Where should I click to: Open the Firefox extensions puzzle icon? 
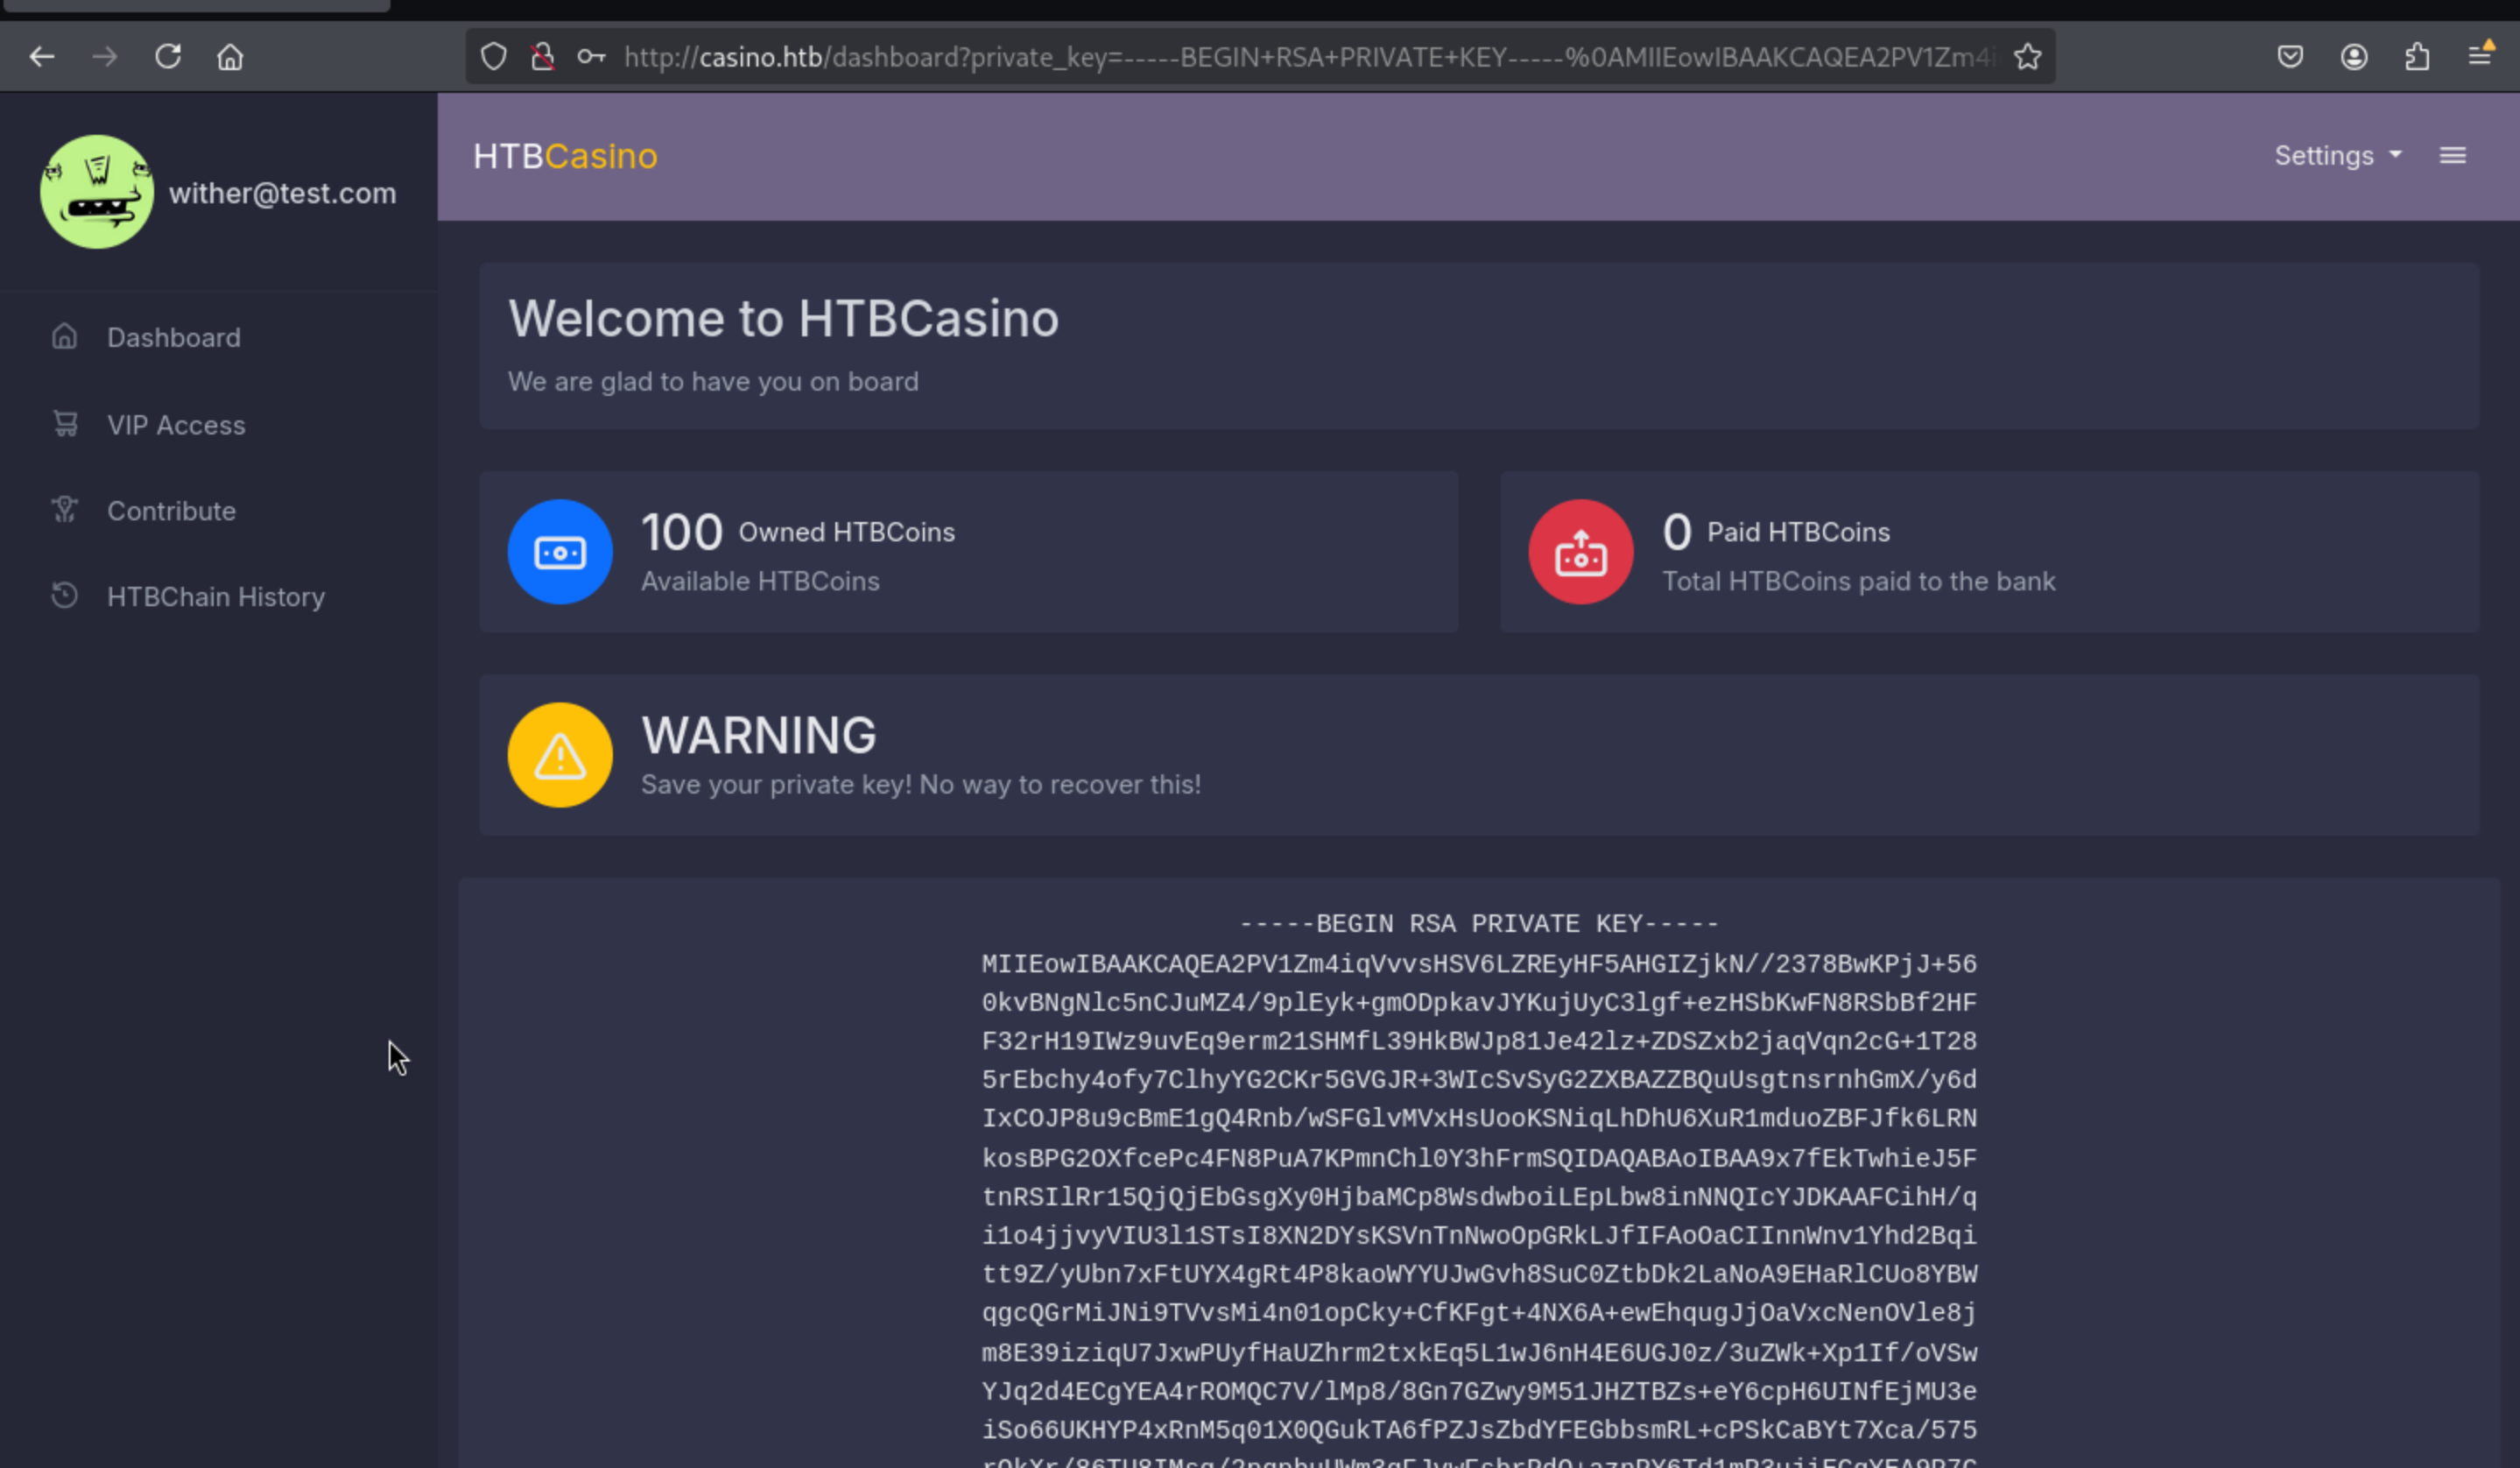[2417, 57]
